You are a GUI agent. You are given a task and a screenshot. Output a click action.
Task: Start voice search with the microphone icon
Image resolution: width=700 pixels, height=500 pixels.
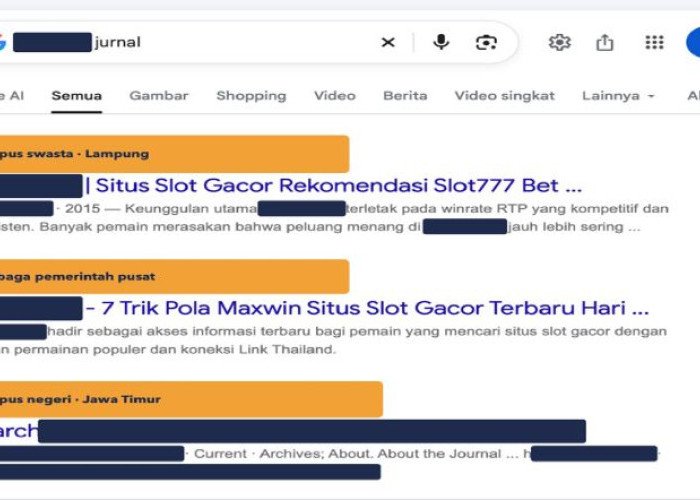441,42
